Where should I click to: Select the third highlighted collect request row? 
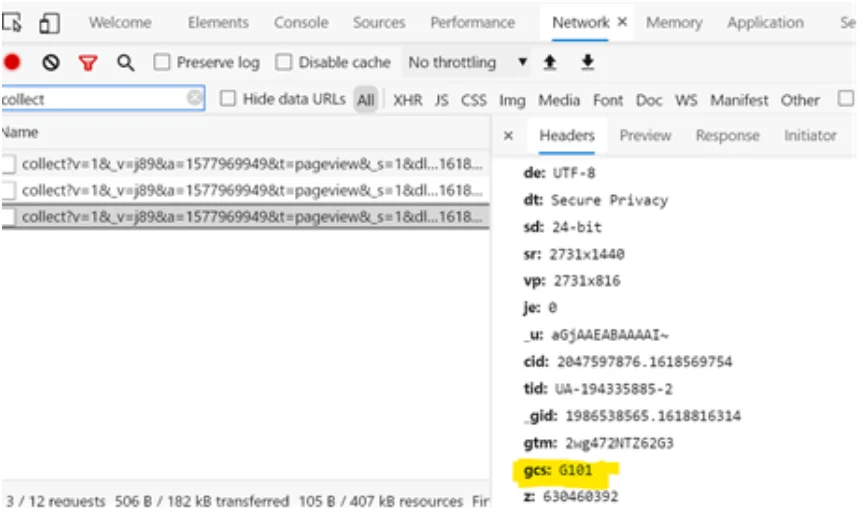(x=246, y=217)
